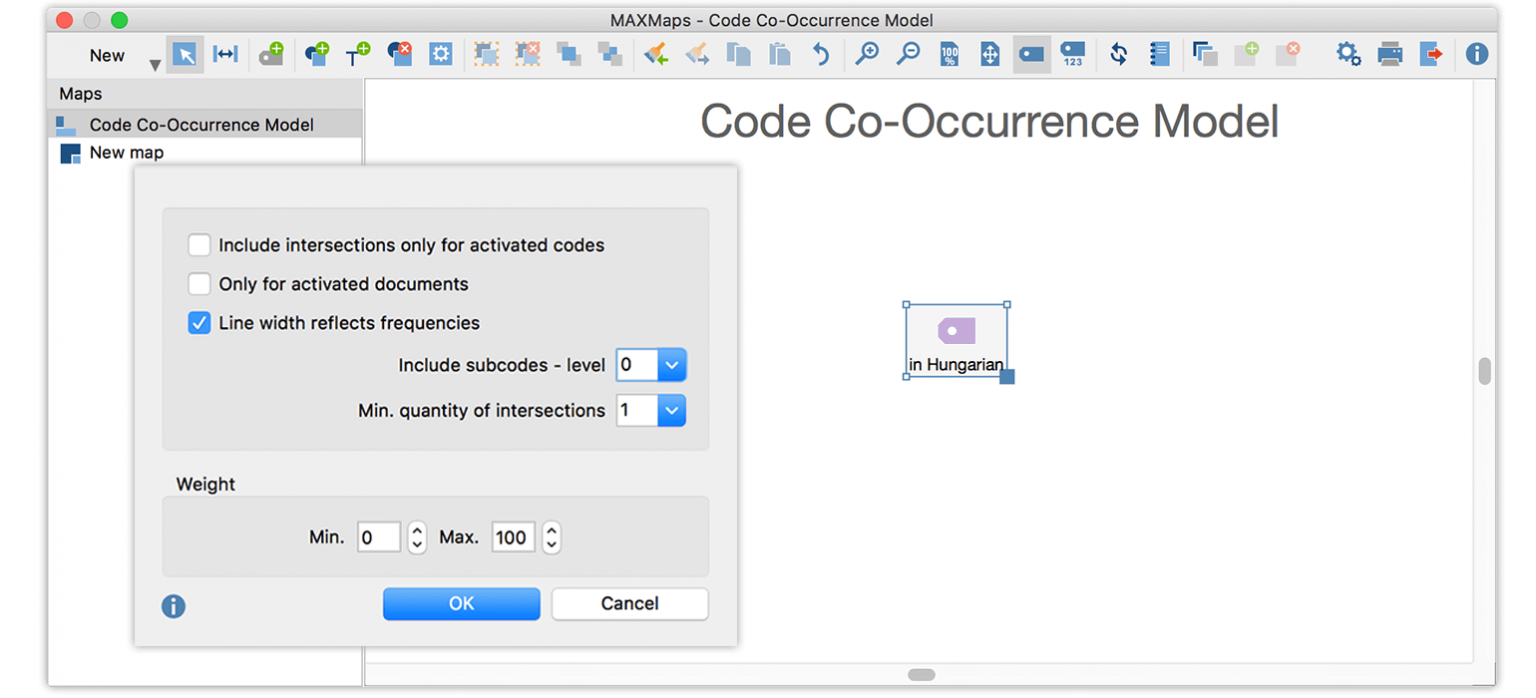Select New map in Maps list

[x=205, y=153]
